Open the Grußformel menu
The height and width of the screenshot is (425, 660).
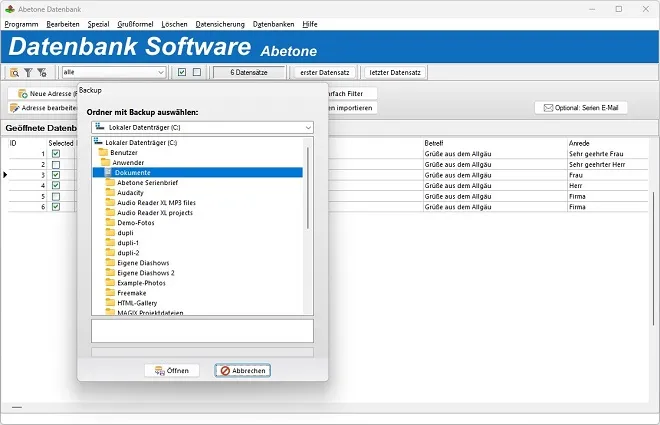point(135,24)
